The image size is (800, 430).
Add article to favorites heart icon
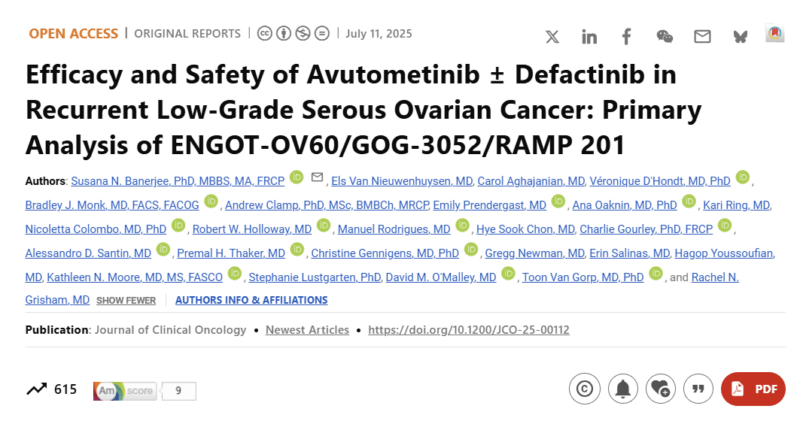click(661, 389)
